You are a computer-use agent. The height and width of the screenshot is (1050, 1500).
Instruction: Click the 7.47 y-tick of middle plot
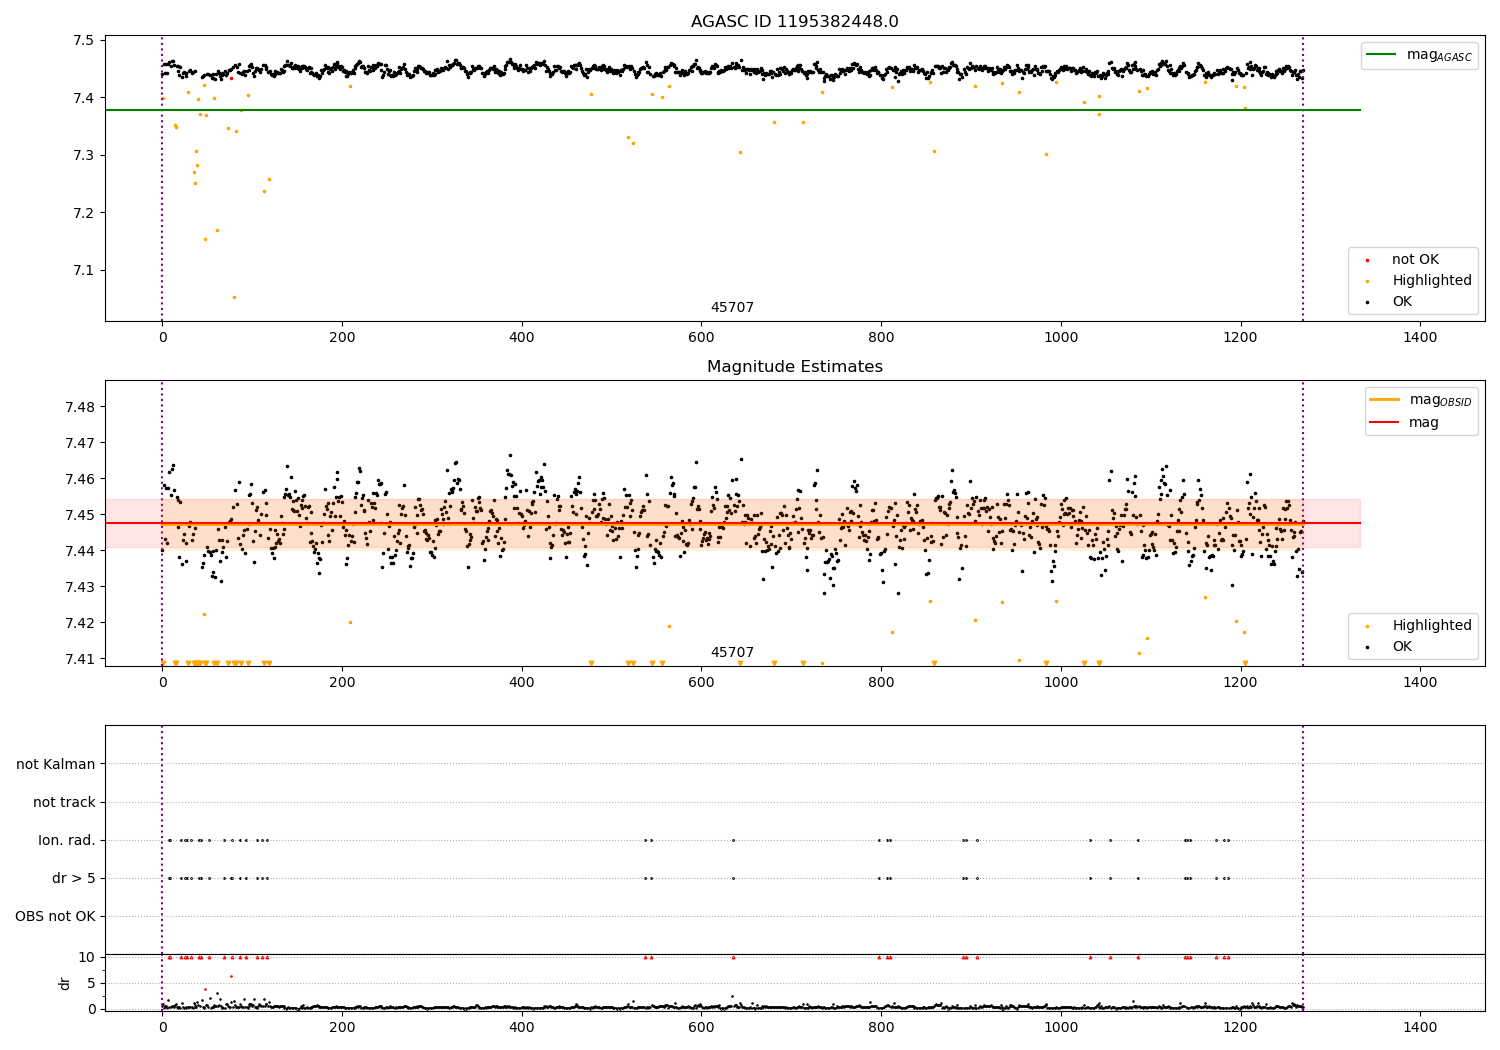coord(81,444)
